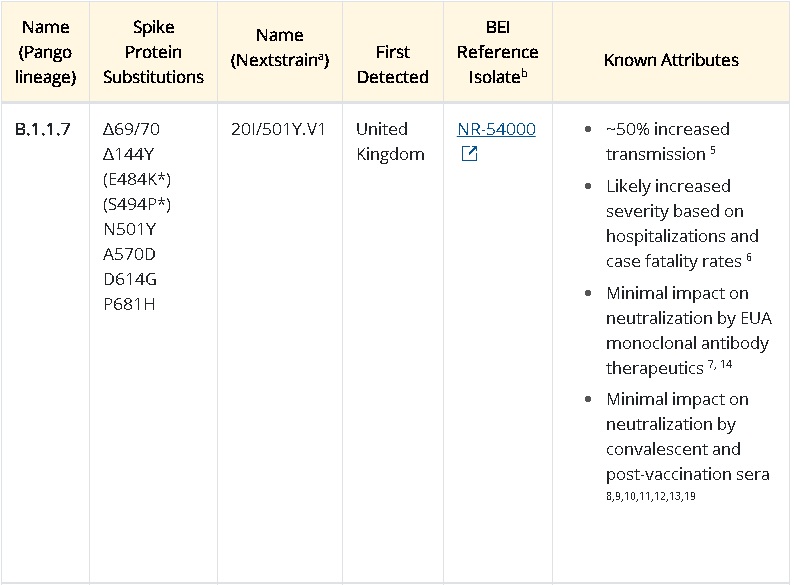Click the D614G substitution entry
The height and width of the screenshot is (585, 794).
coord(130,279)
